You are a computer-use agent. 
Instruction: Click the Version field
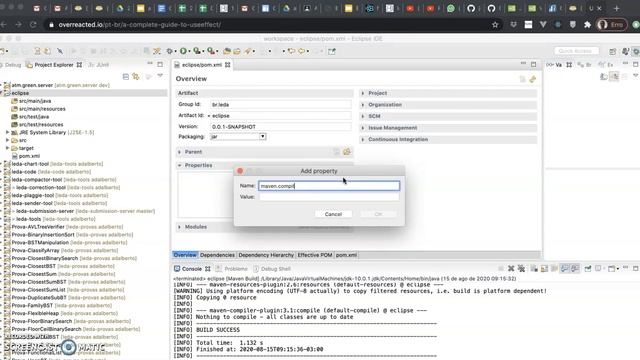281,127
